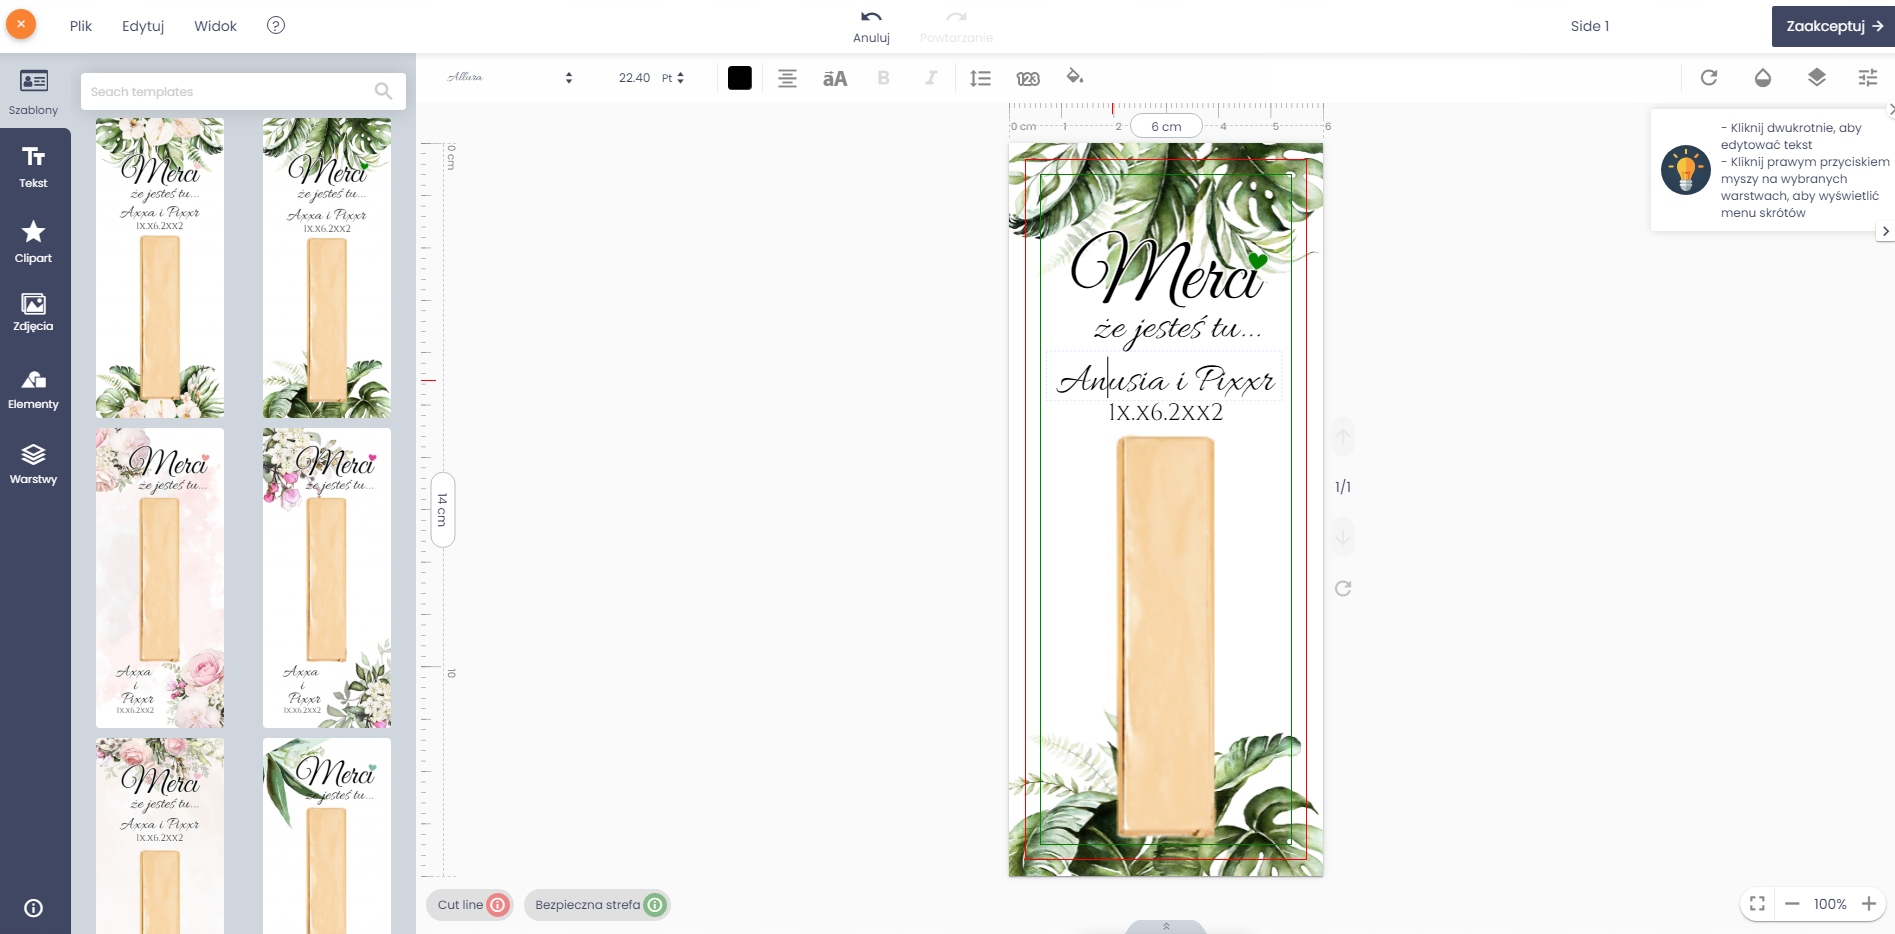Screen dimensions: 1895x934
Task: Open the fill color bucket tool
Action: (x=1075, y=77)
